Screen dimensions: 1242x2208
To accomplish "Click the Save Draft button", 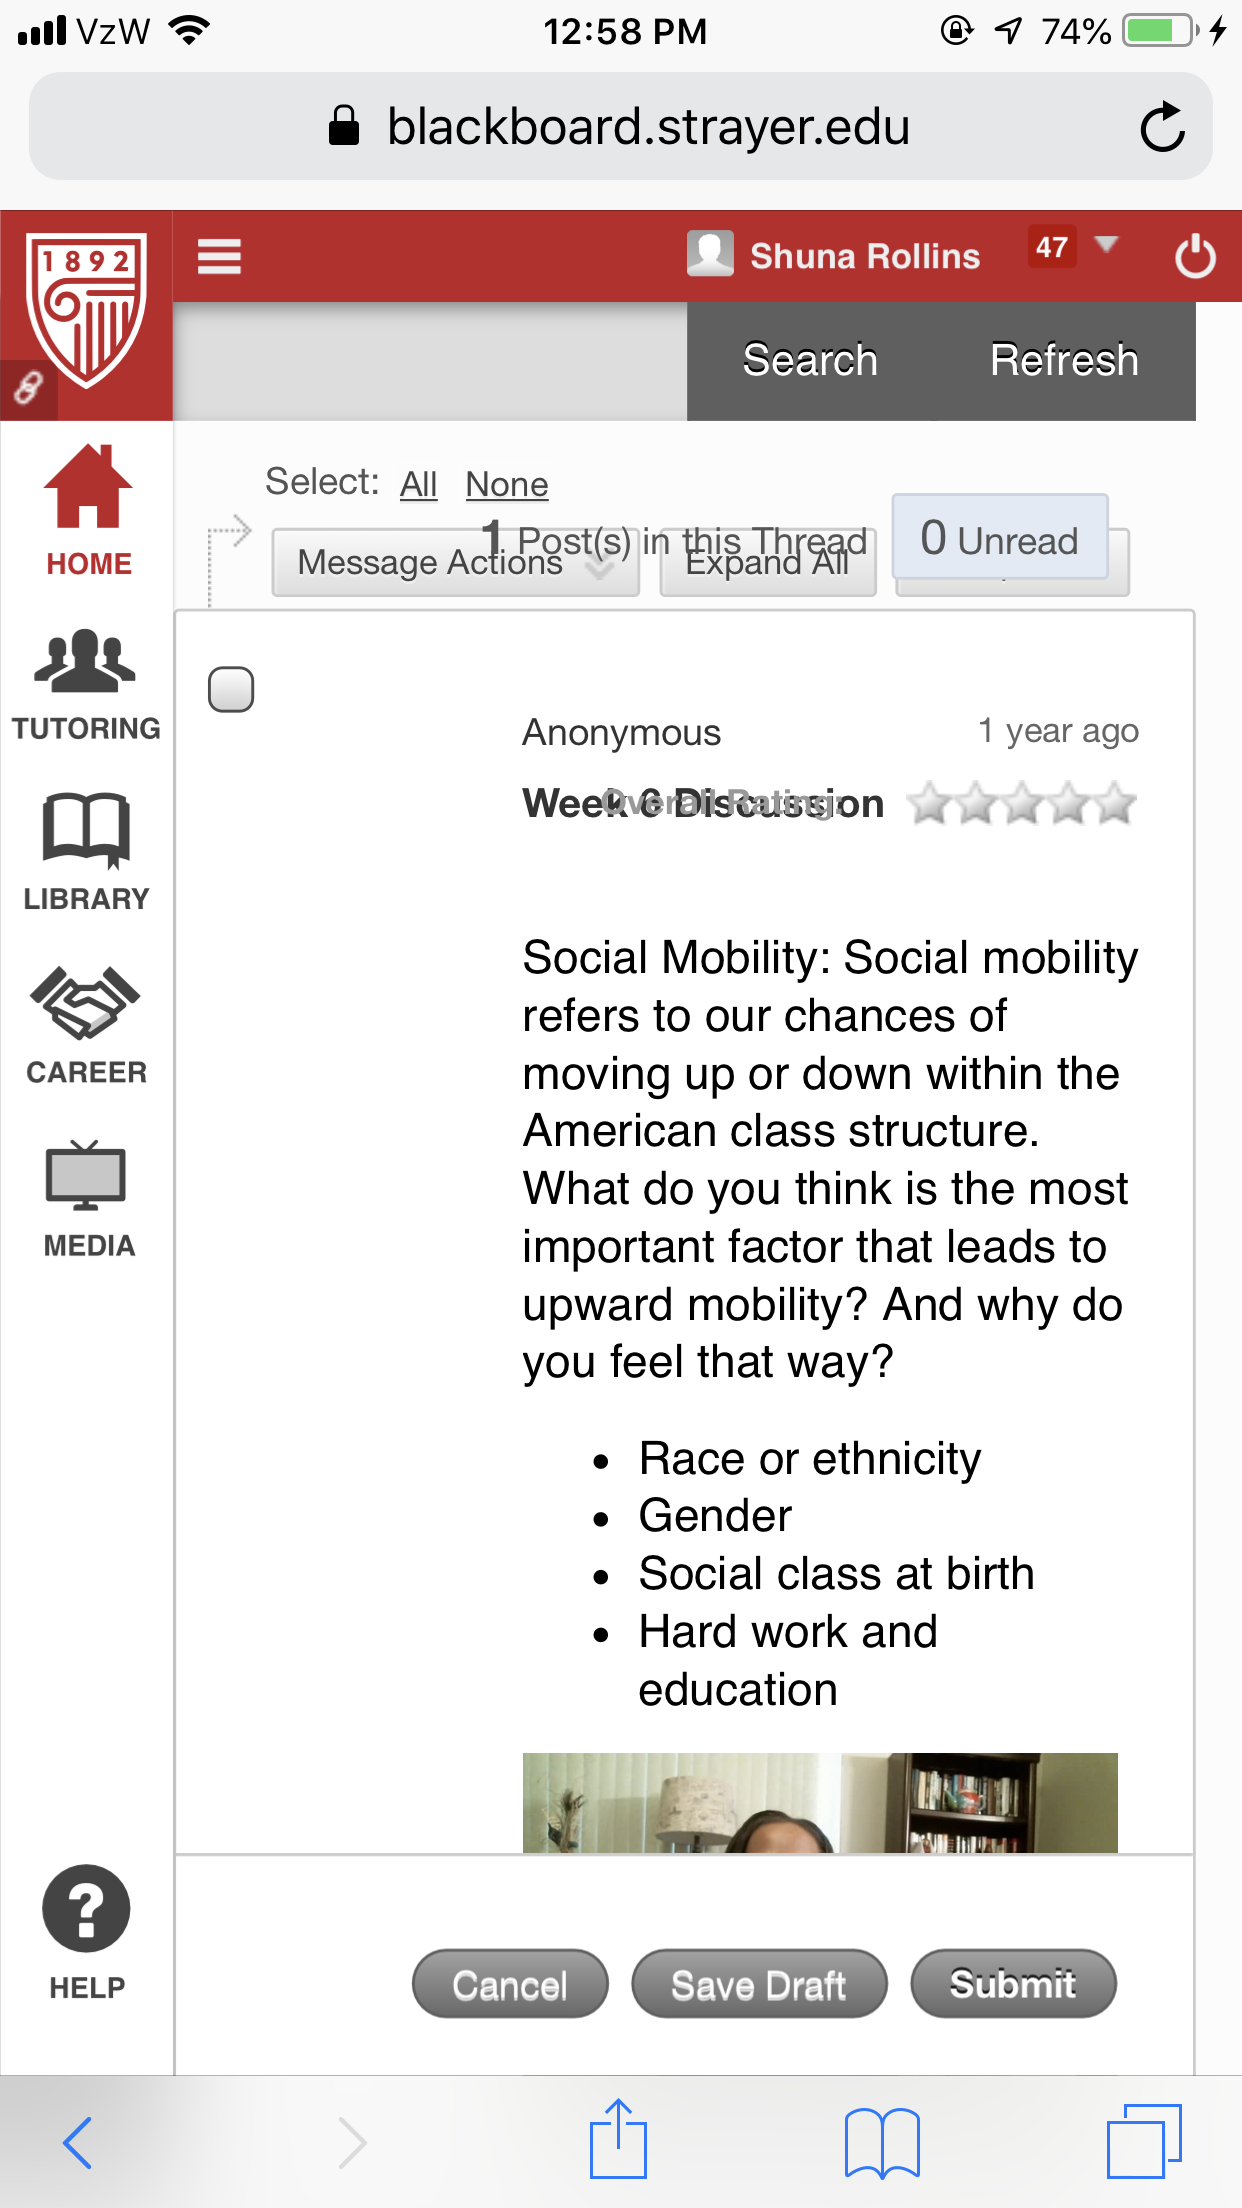I will (759, 1984).
